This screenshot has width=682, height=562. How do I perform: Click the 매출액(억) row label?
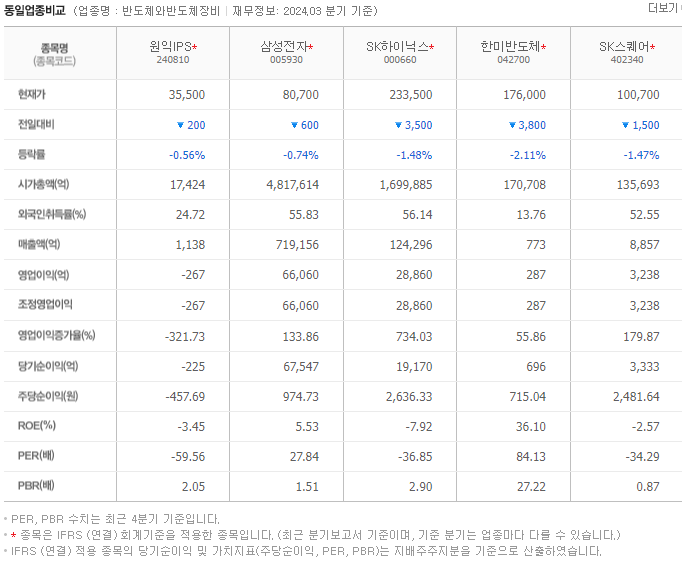pyautogui.click(x=39, y=244)
